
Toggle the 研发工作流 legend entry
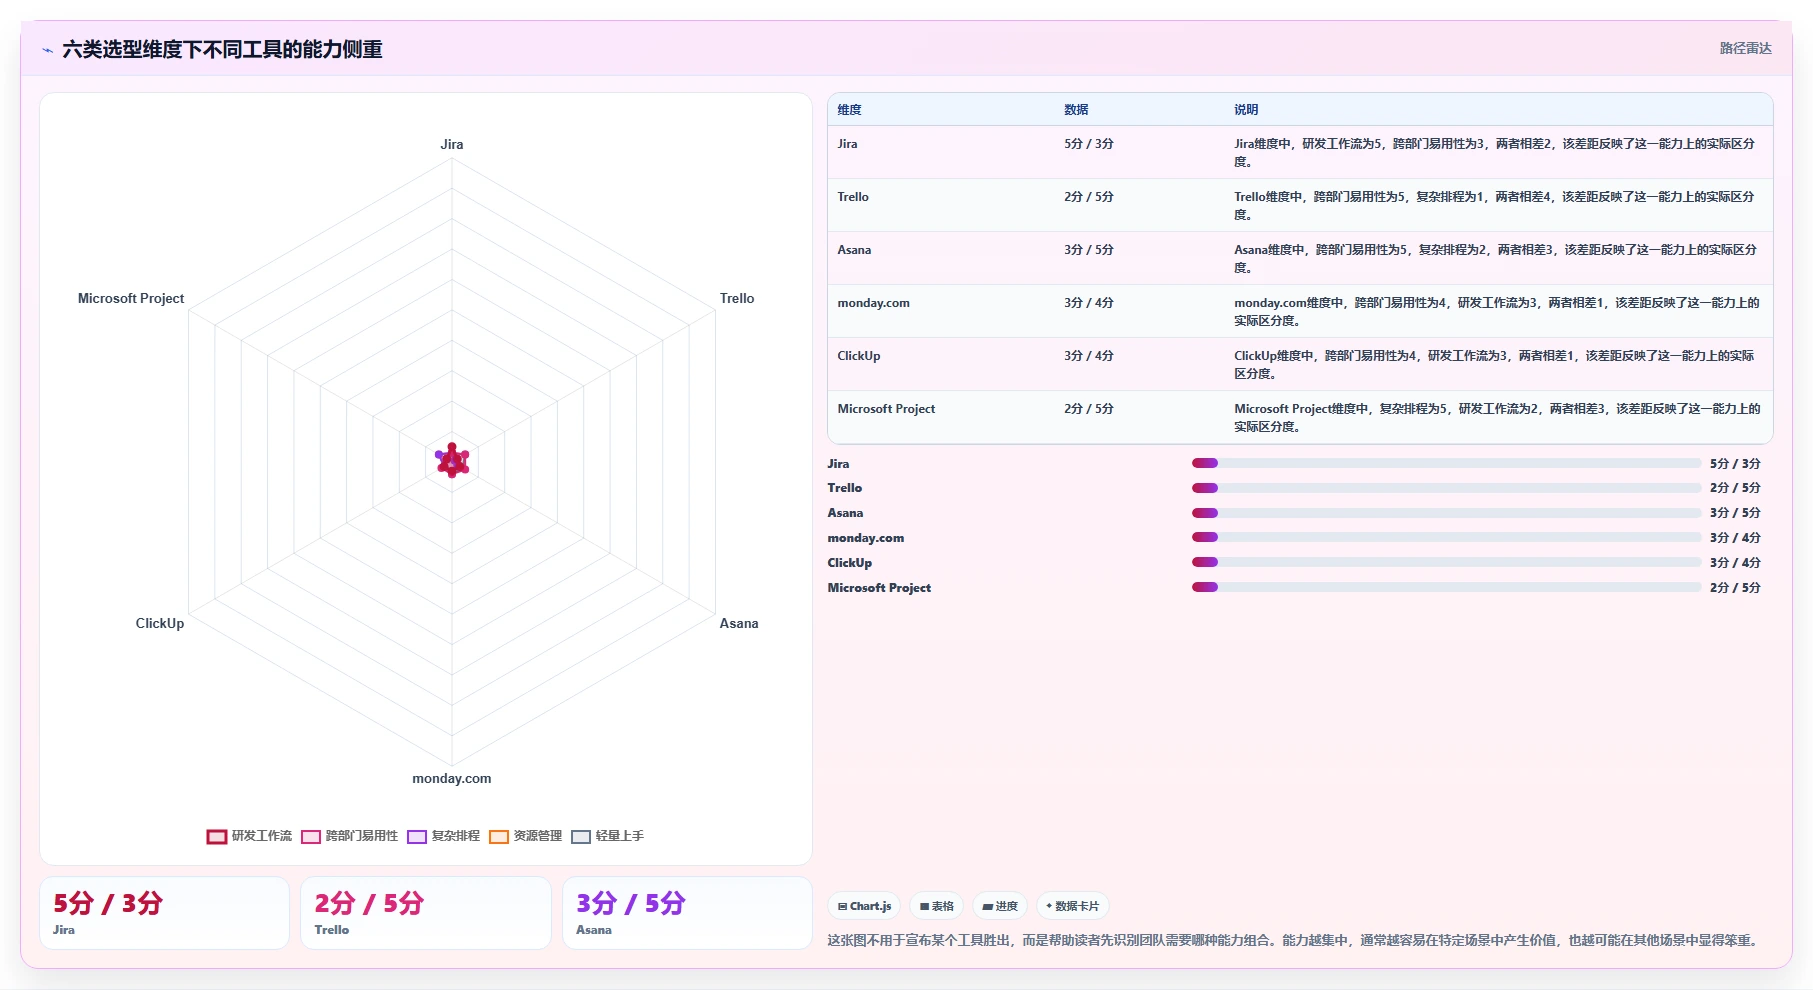pyautogui.click(x=249, y=836)
